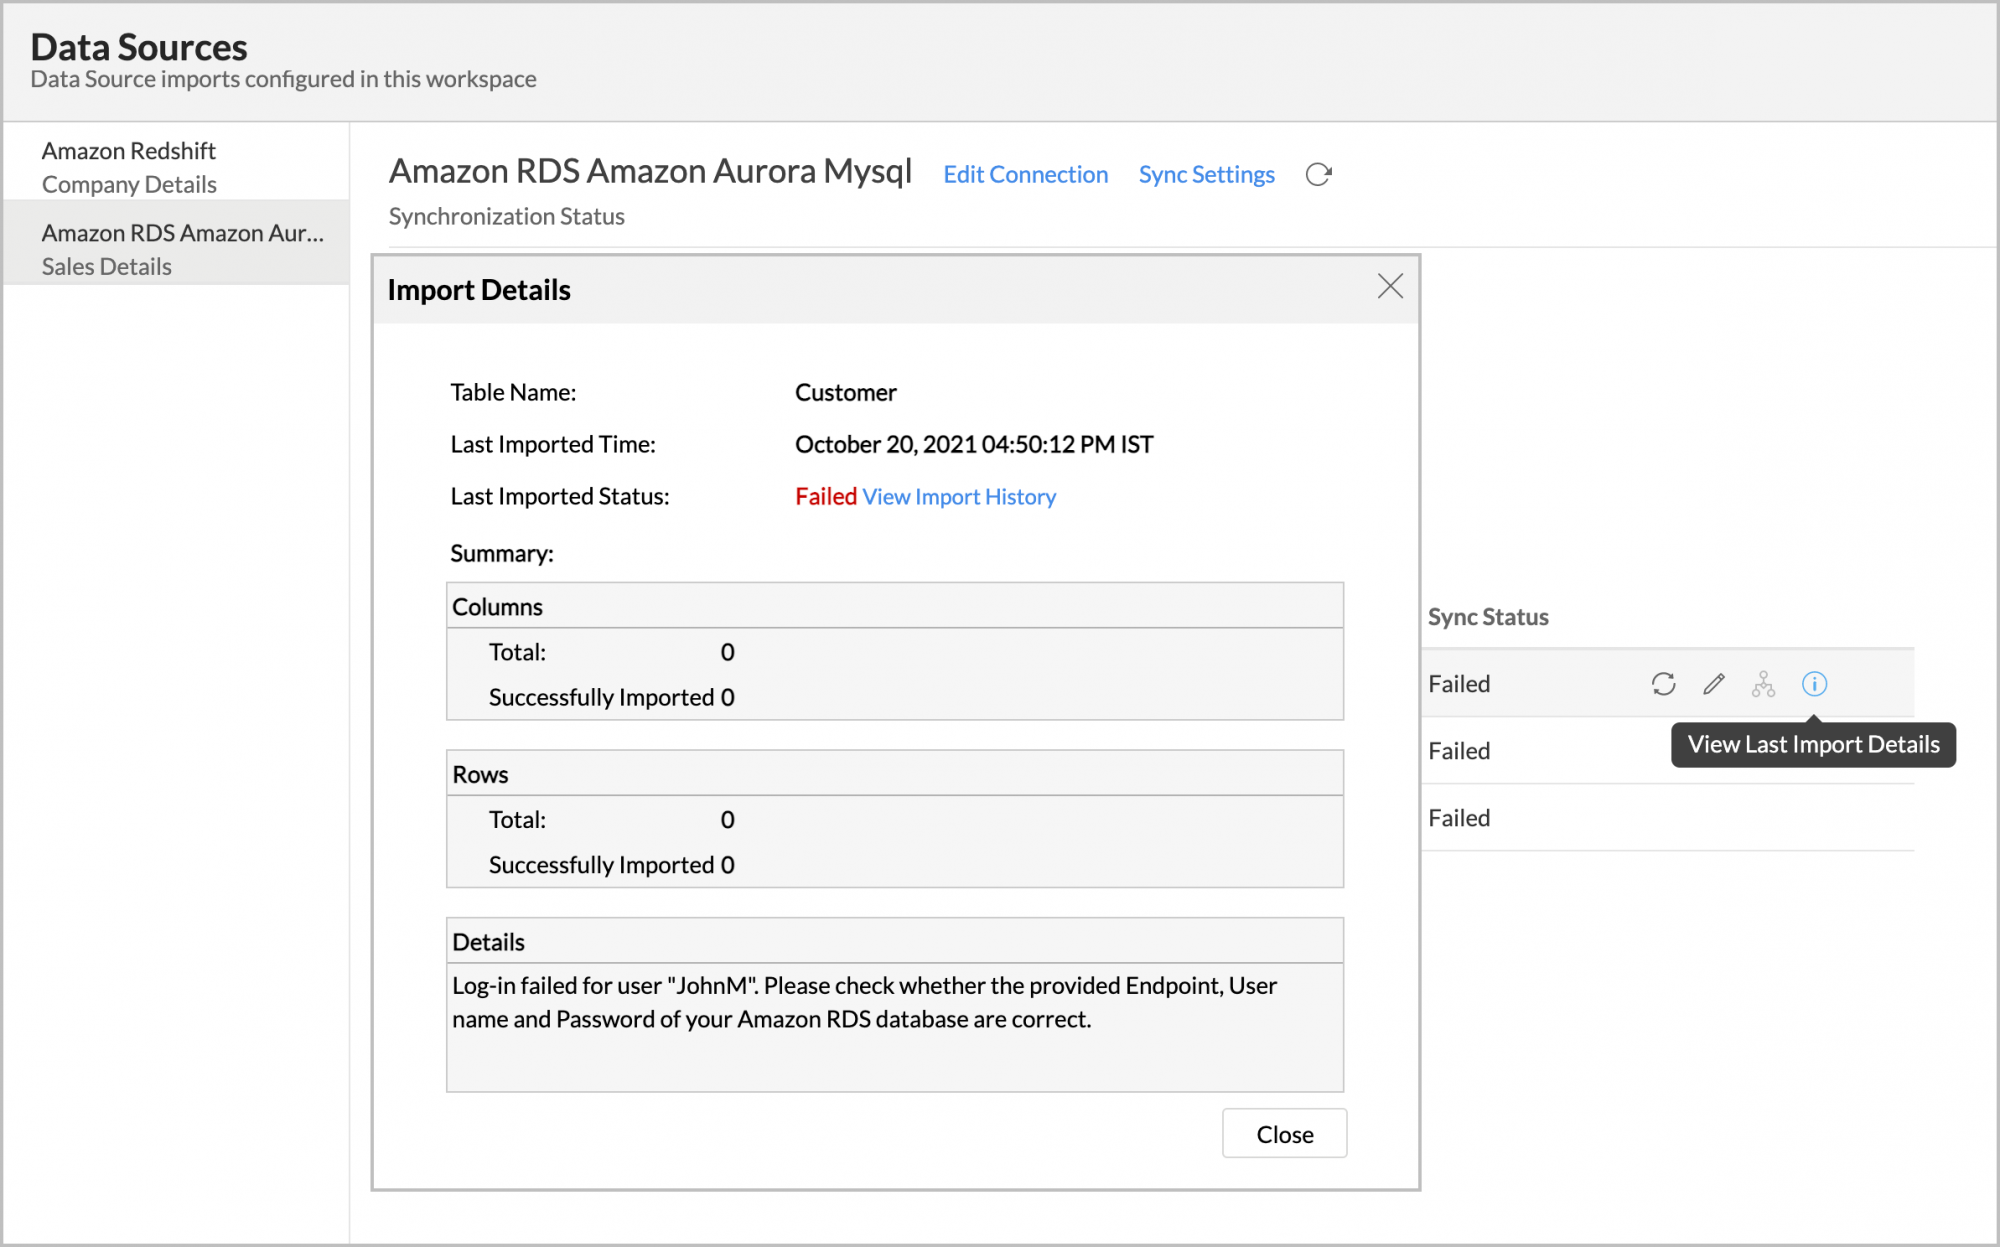The height and width of the screenshot is (1247, 2000).
Task: Open the View Import History link
Action: [959, 497]
